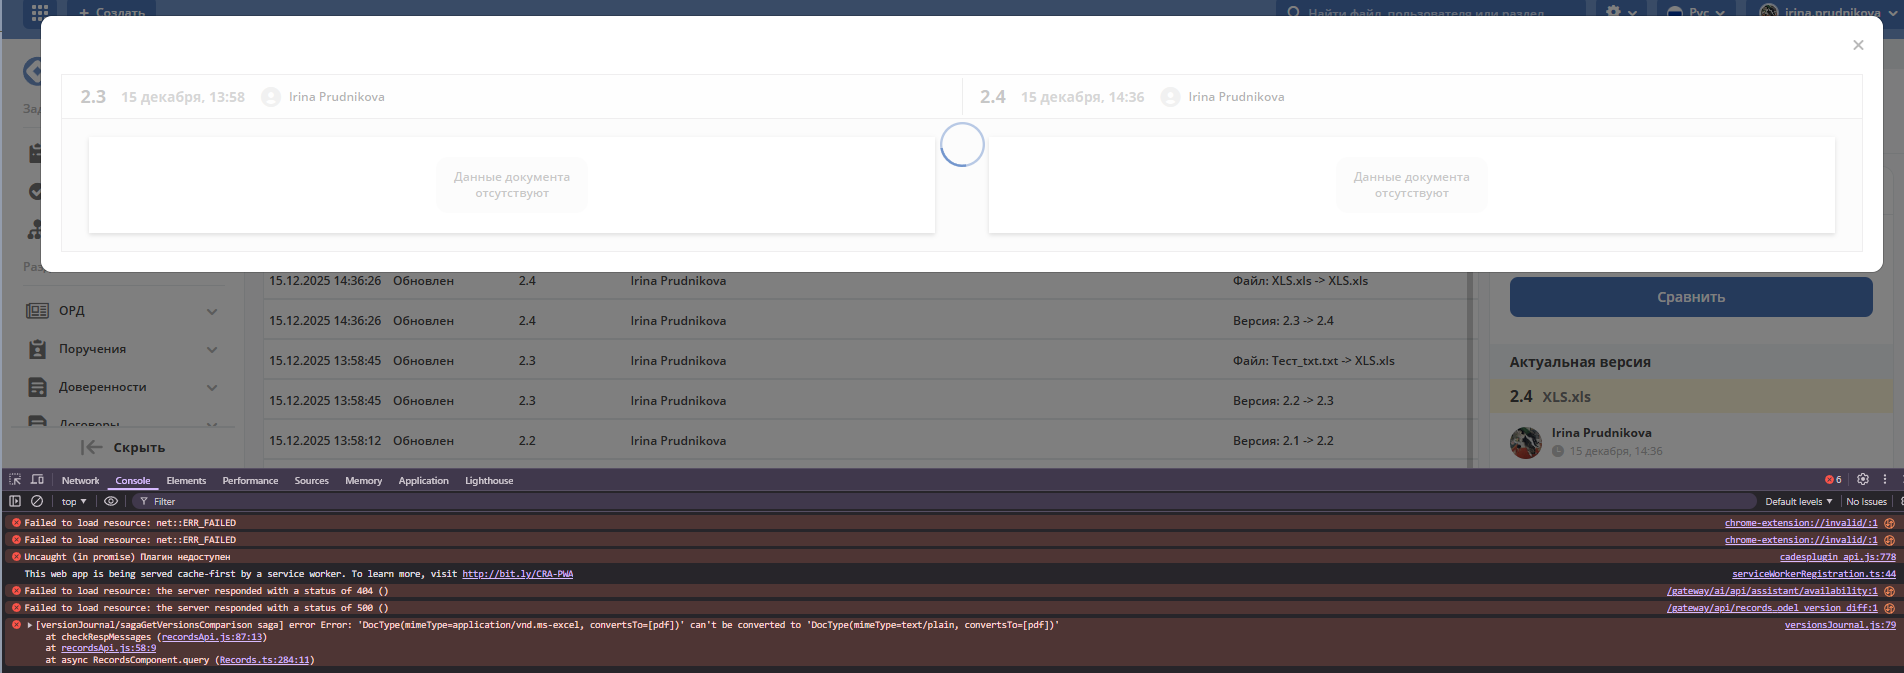This screenshot has height=673, width=1904.
Task: Open the DevTools settings gear
Action: coord(1863,480)
